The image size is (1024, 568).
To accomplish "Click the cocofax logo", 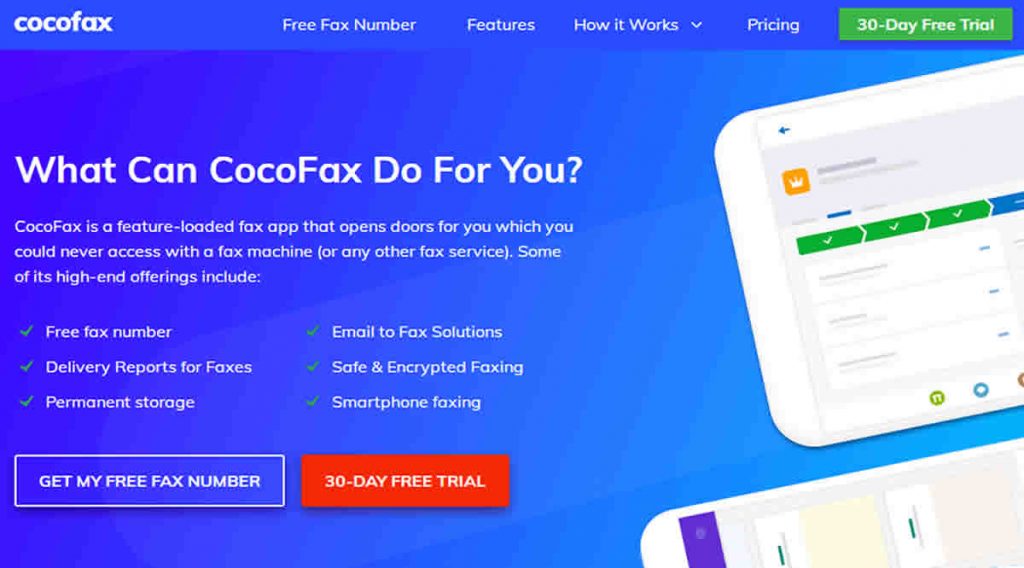I will (63, 23).
